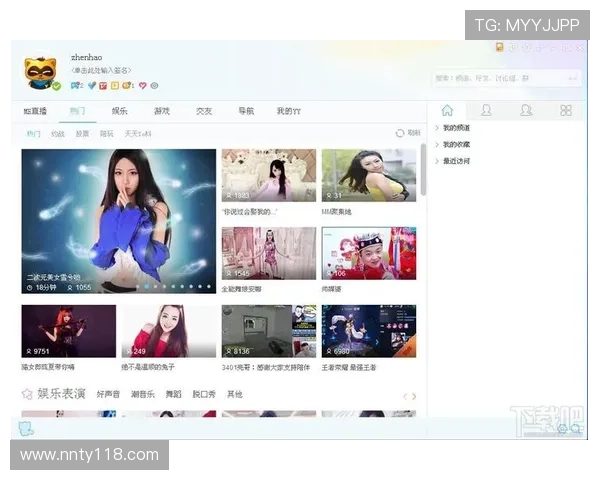Click the pink heart icon in profile row
Viewport: 600px width, 480px height.
pyautogui.click(x=143, y=86)
